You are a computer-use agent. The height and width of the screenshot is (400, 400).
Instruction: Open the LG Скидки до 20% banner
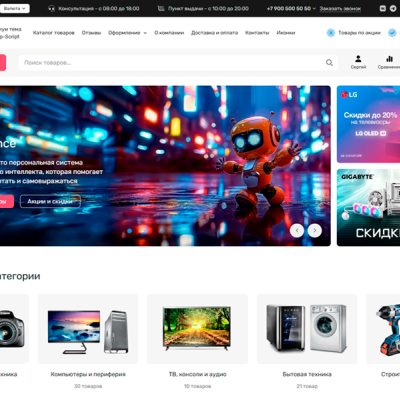pos(368,124)
